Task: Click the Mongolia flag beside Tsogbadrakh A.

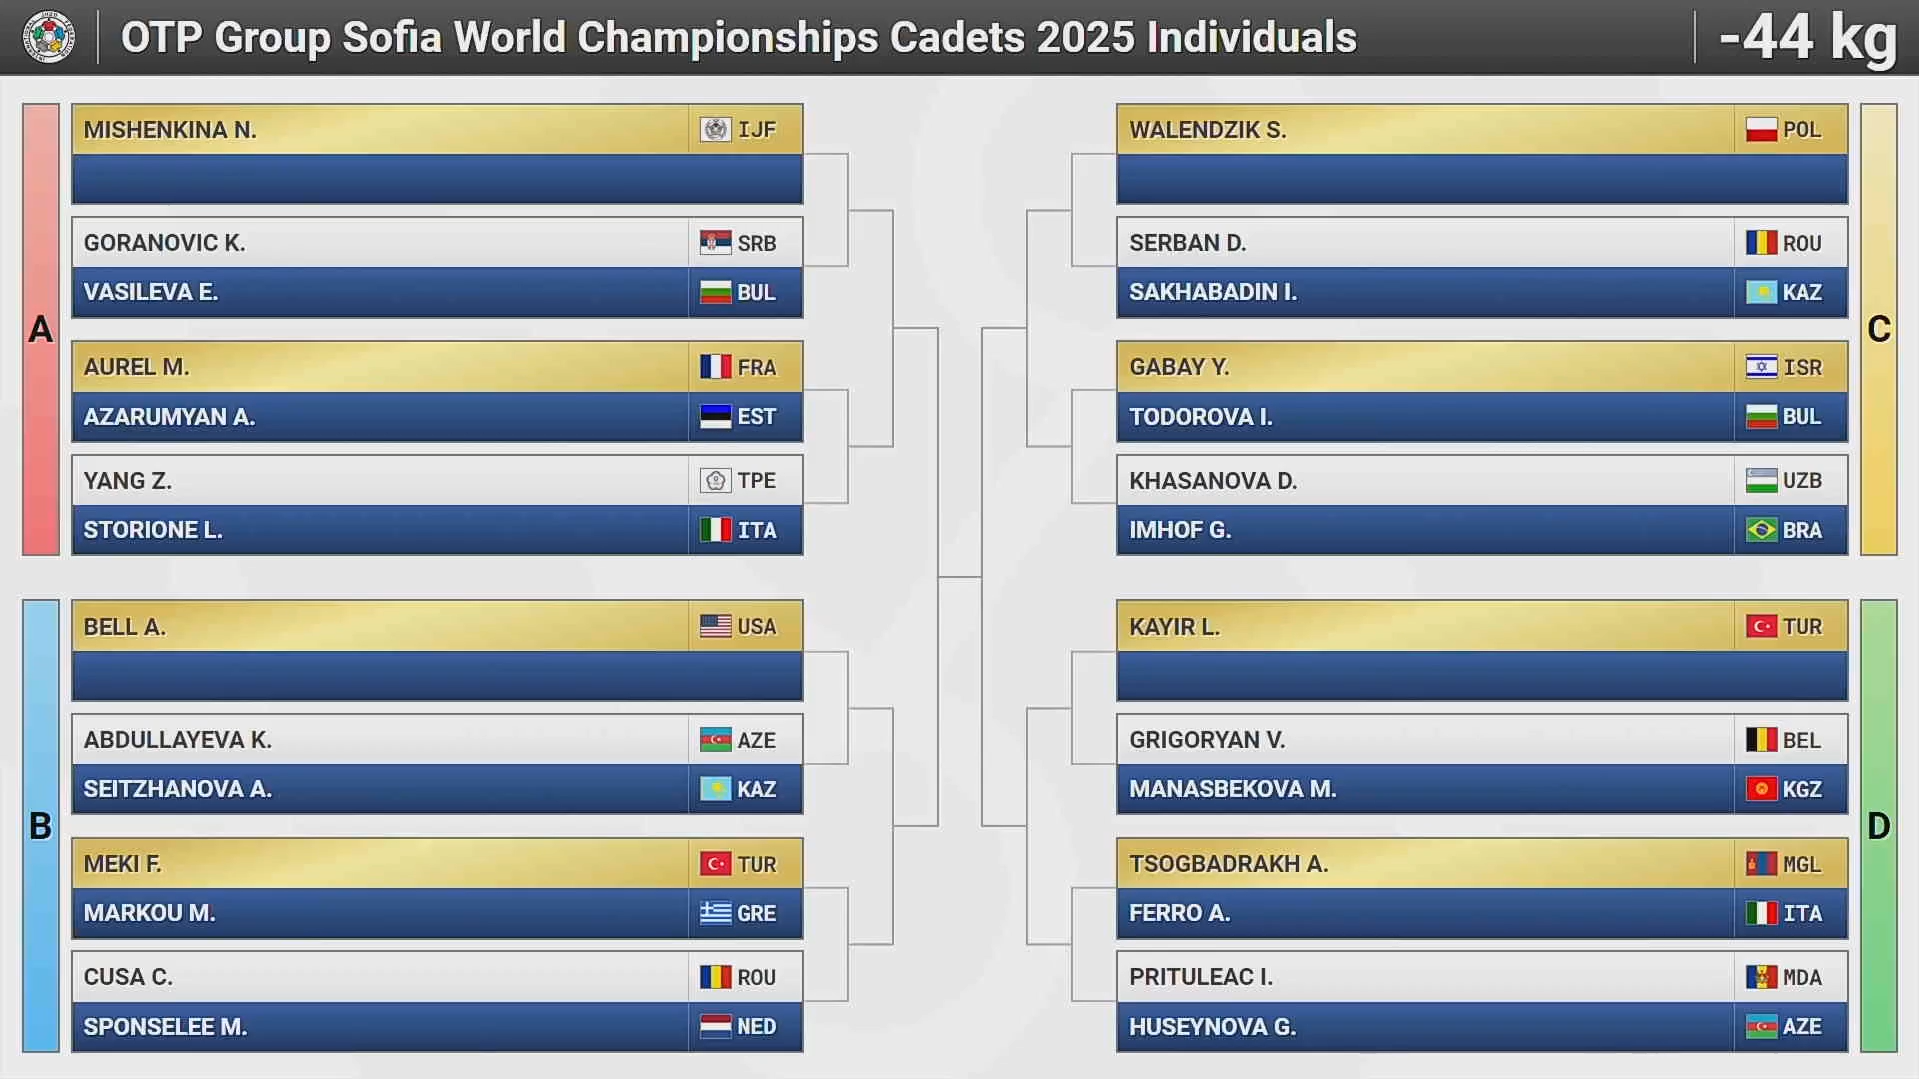Action: point(1760,864)
